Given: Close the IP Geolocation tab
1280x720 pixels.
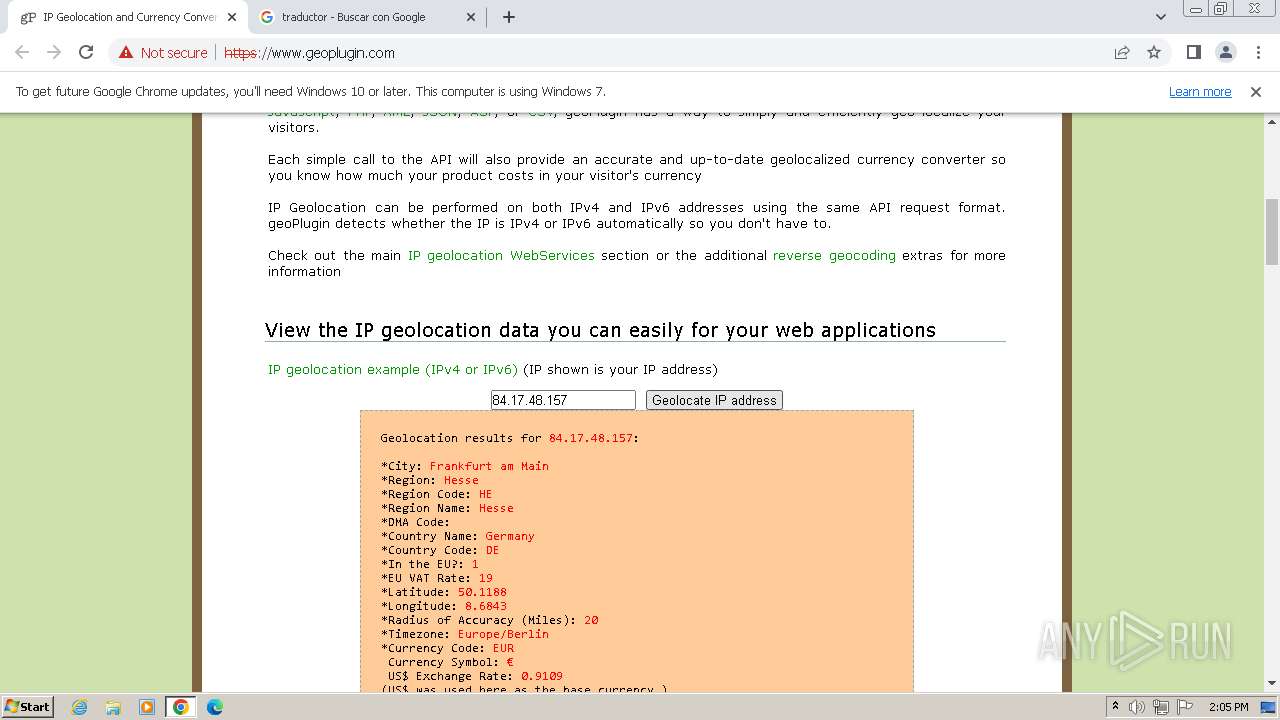Looking at the screenshot, I should (231, 17).
